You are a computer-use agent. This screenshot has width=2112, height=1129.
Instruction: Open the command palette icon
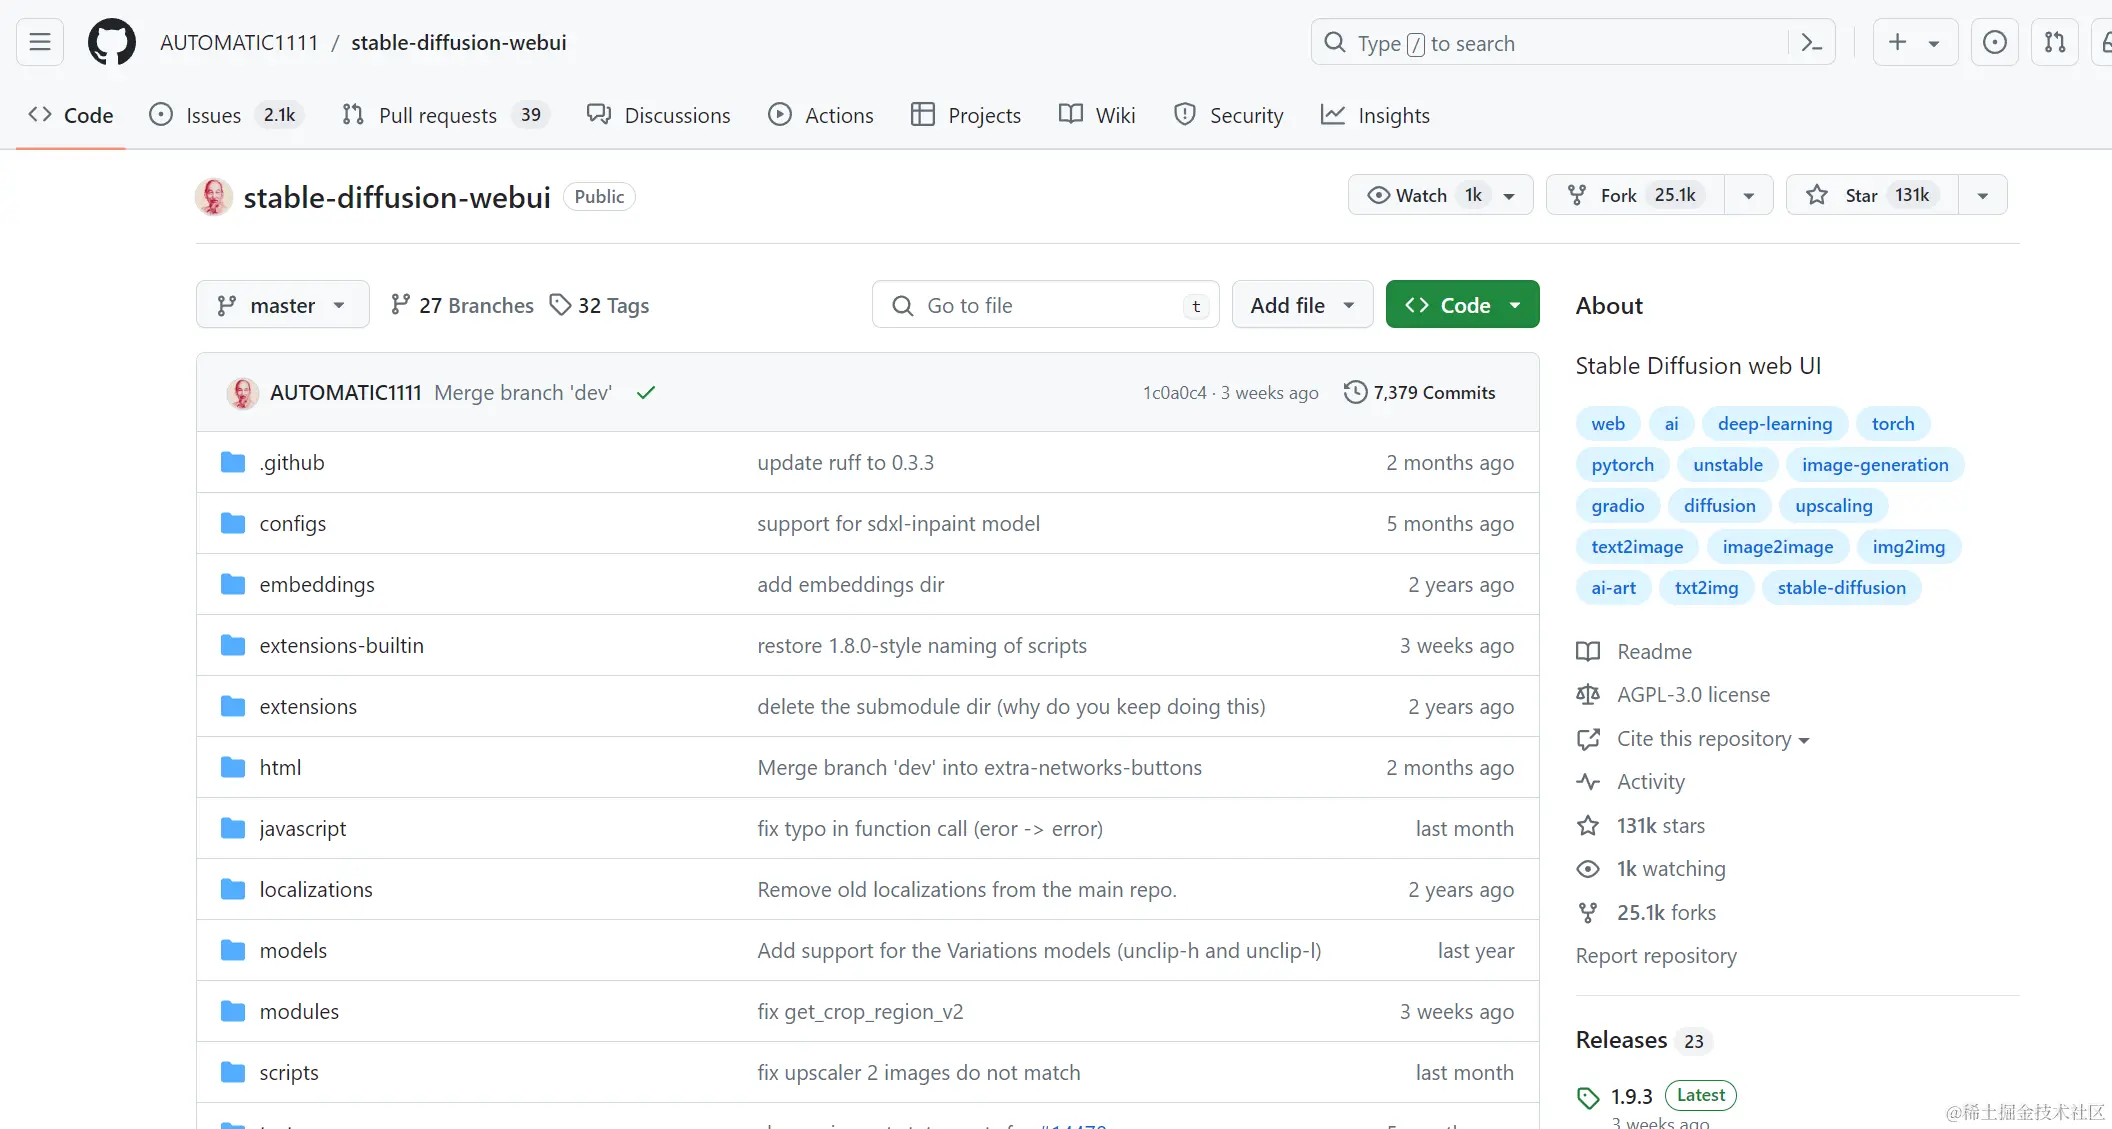1811,42
